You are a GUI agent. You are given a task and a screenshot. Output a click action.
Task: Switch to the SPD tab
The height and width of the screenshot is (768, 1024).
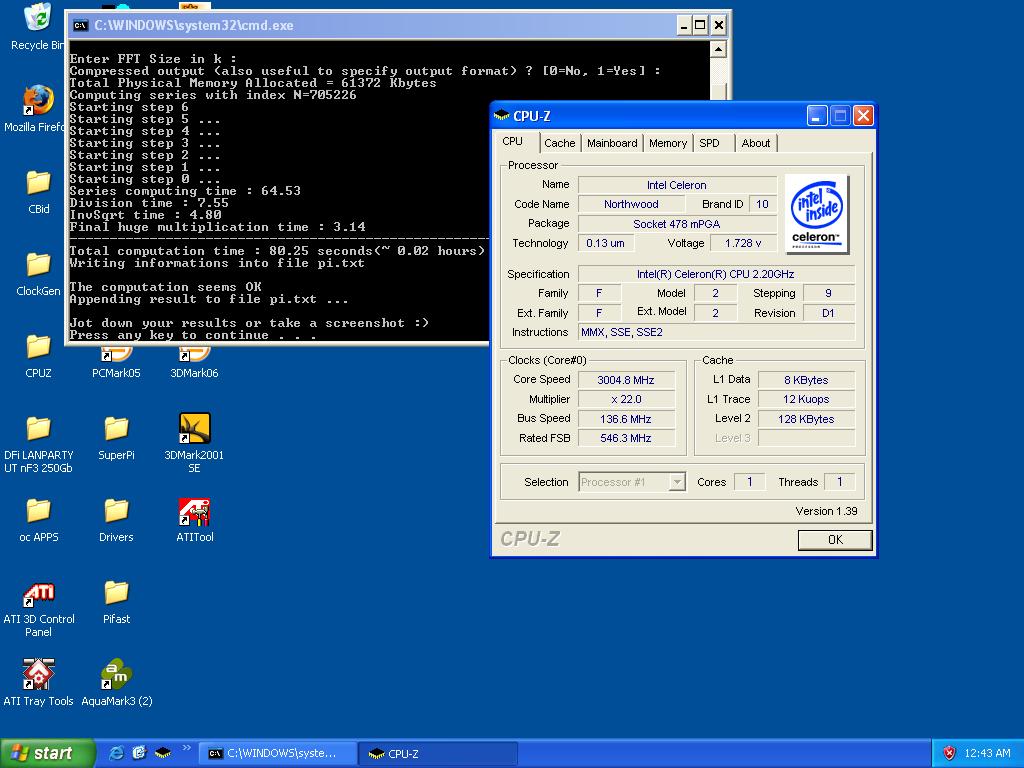(x=709, y=143)
